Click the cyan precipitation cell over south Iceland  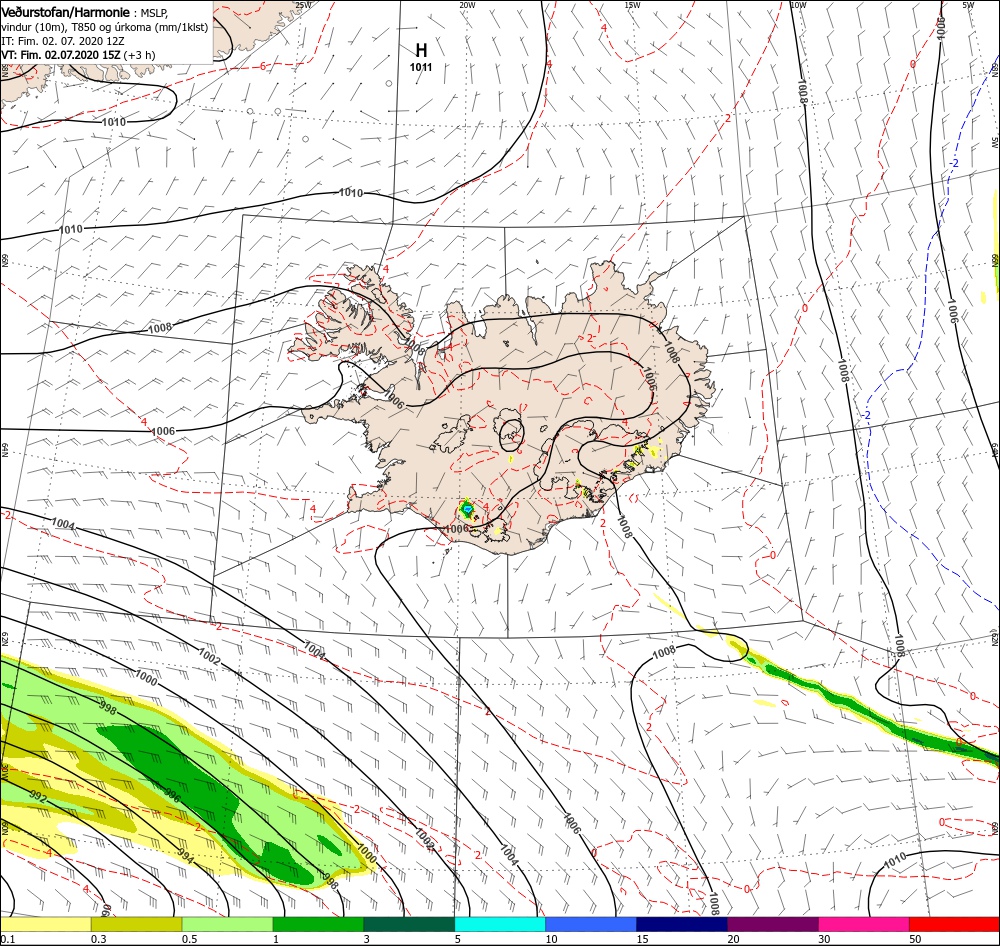click(x=467, y=508)
